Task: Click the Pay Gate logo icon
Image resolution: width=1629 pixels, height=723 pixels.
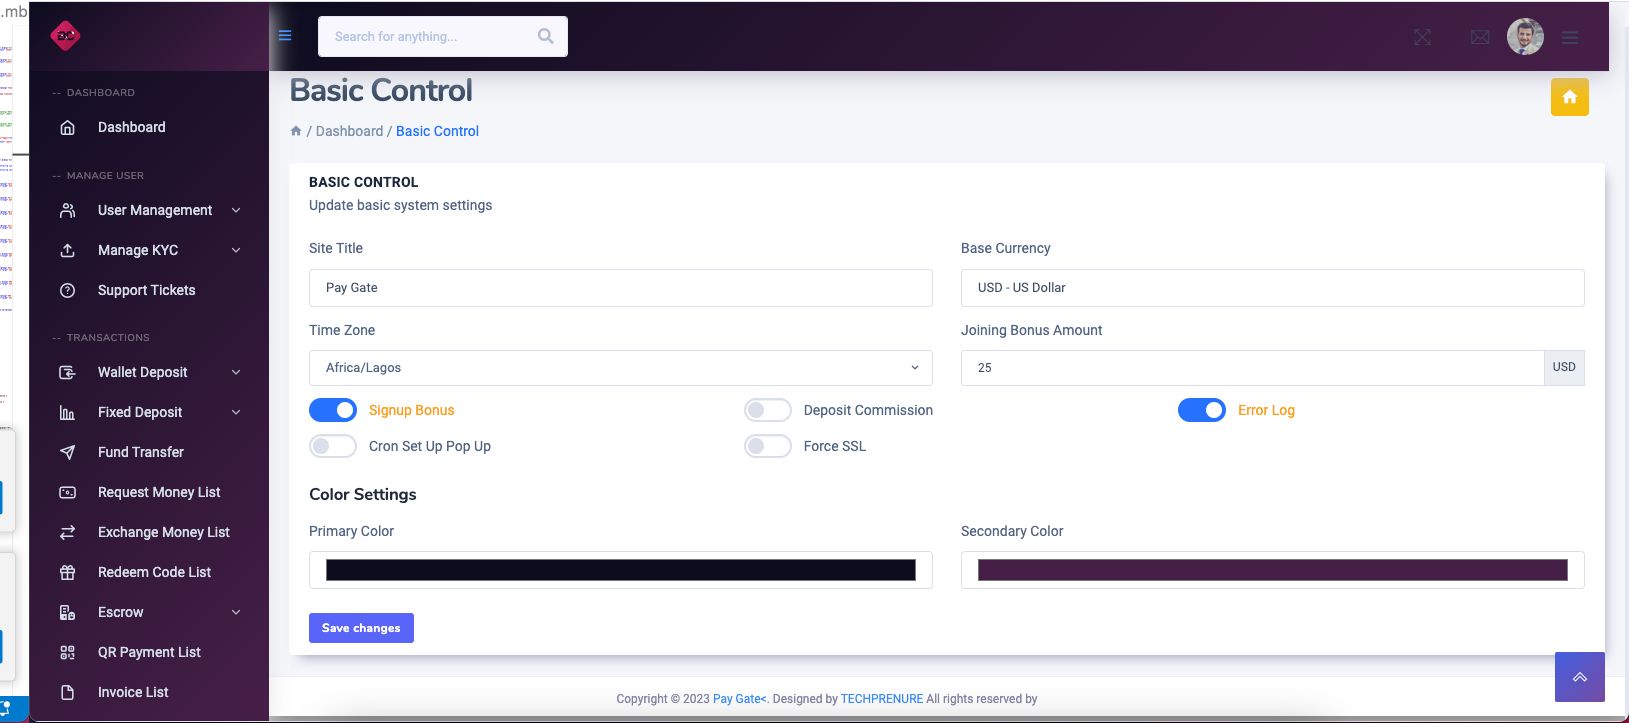Action: [65, 36]
